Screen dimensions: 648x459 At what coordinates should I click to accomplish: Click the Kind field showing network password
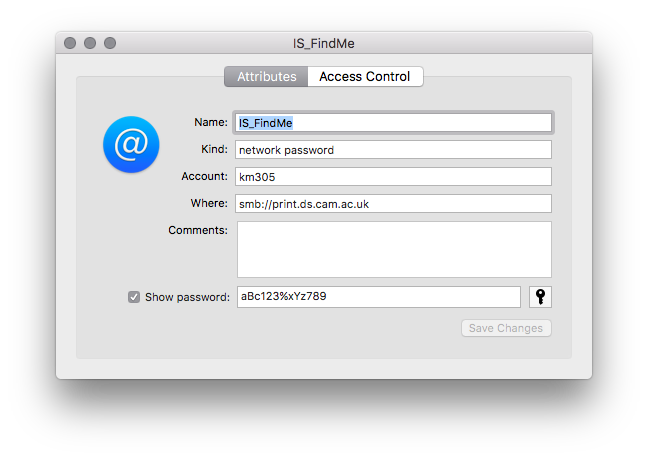click(x=393, y=150)
